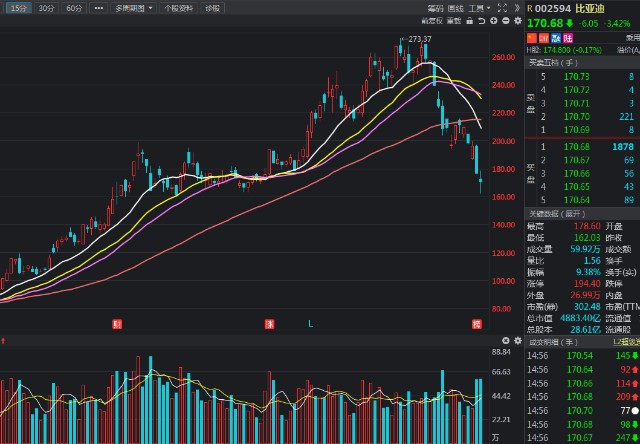640x444 pixels.
Task: Click the purple 融 margin badge
Action: (x=555, y=37)
